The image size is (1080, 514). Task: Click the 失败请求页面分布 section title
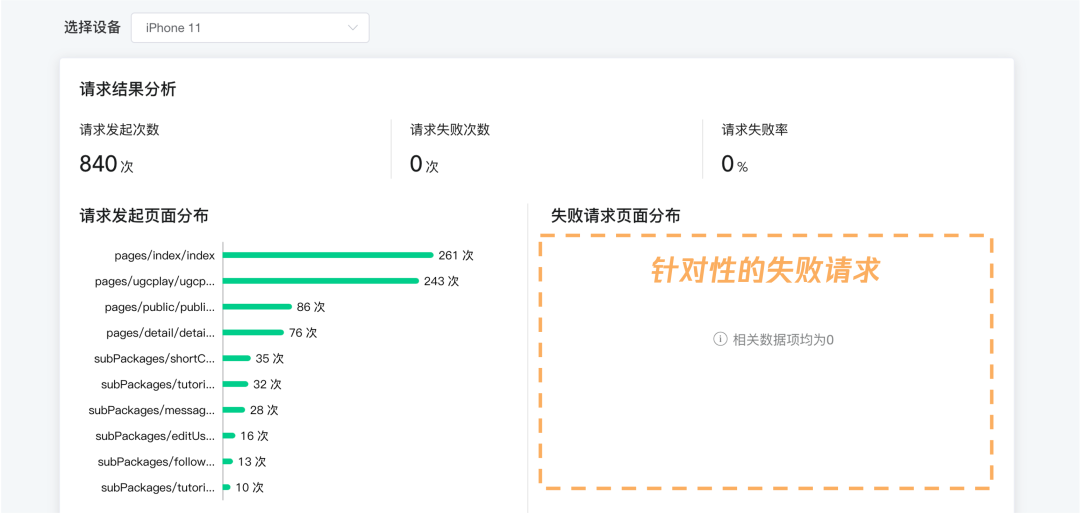tap(616, 216)
